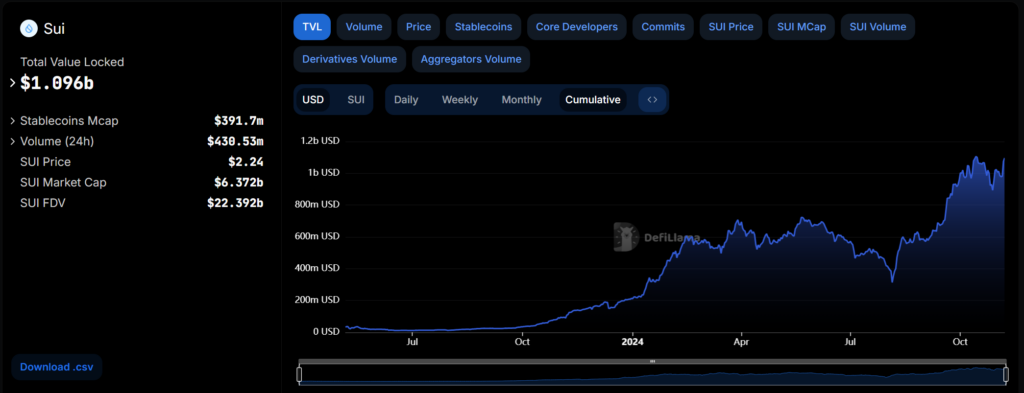Viewport: 1024px width, 393px height.
Task: Click the SUI Price label
Action: (46, 162)
